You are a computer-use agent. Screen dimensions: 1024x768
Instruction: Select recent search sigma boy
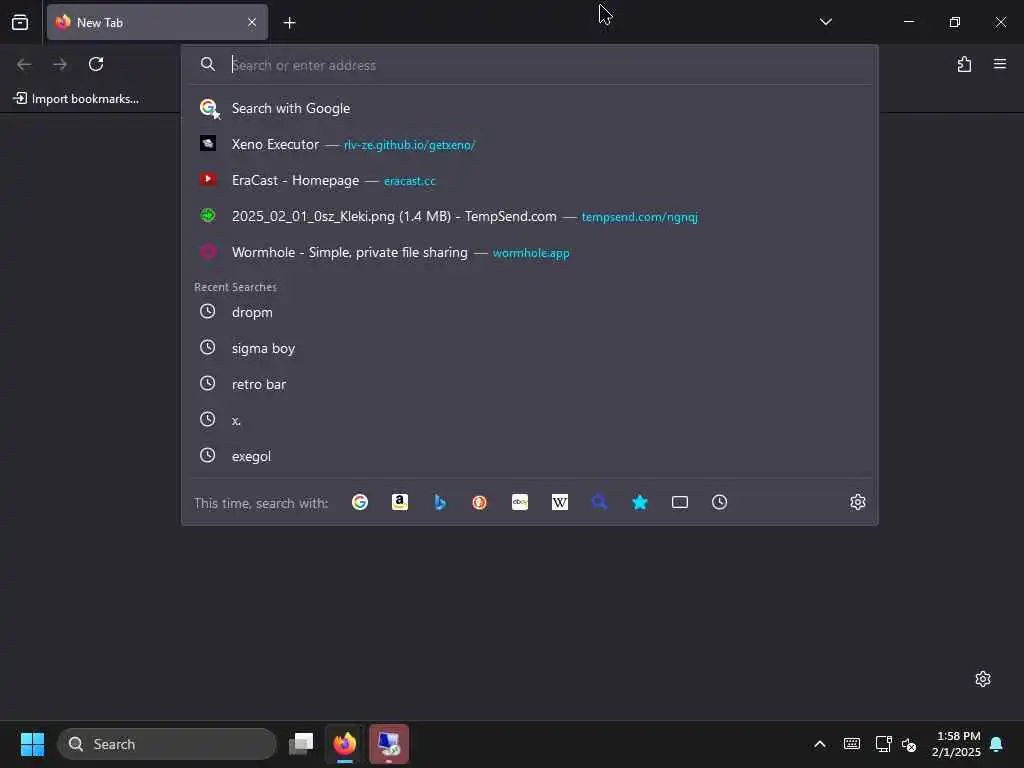point(530,348)
